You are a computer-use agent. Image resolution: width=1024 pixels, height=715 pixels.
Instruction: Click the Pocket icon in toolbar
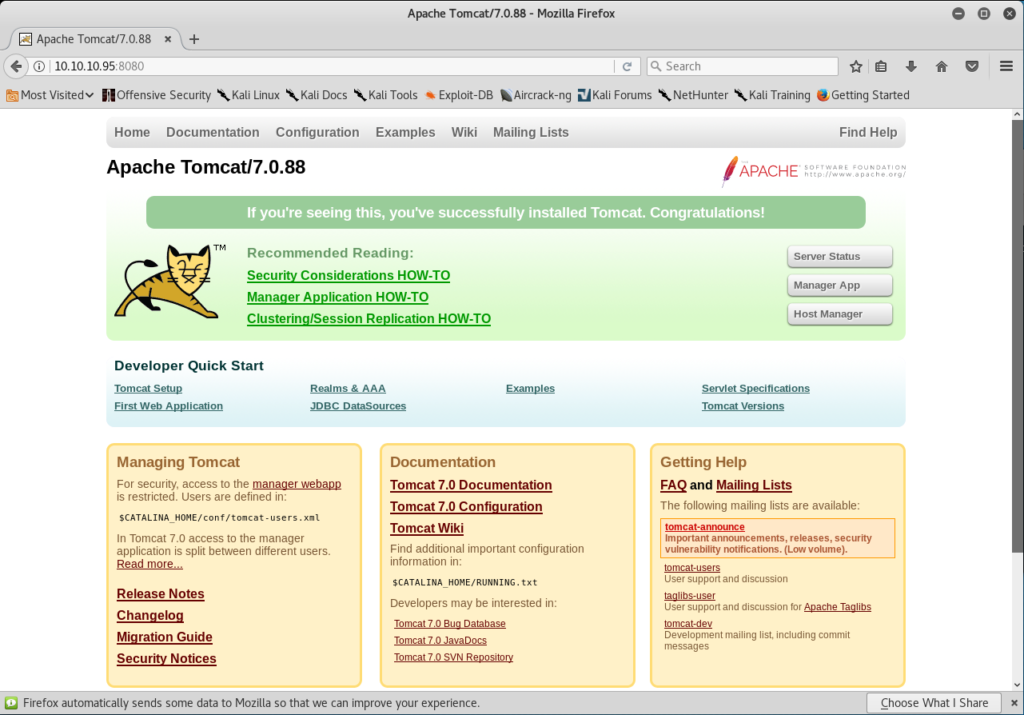tap(971, 66)
